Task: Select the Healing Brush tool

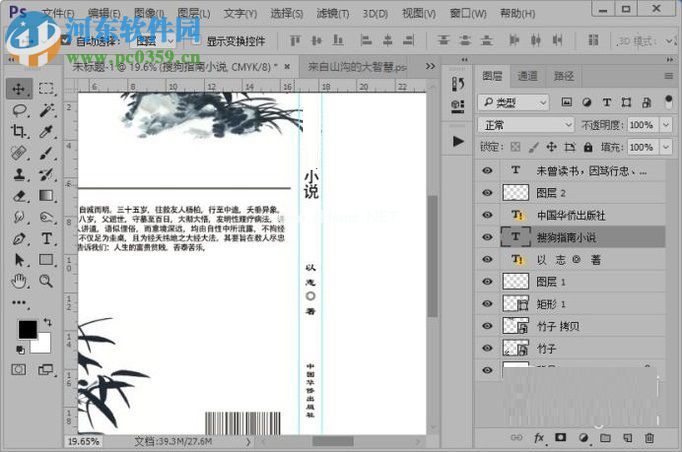Action: [19, 153]
